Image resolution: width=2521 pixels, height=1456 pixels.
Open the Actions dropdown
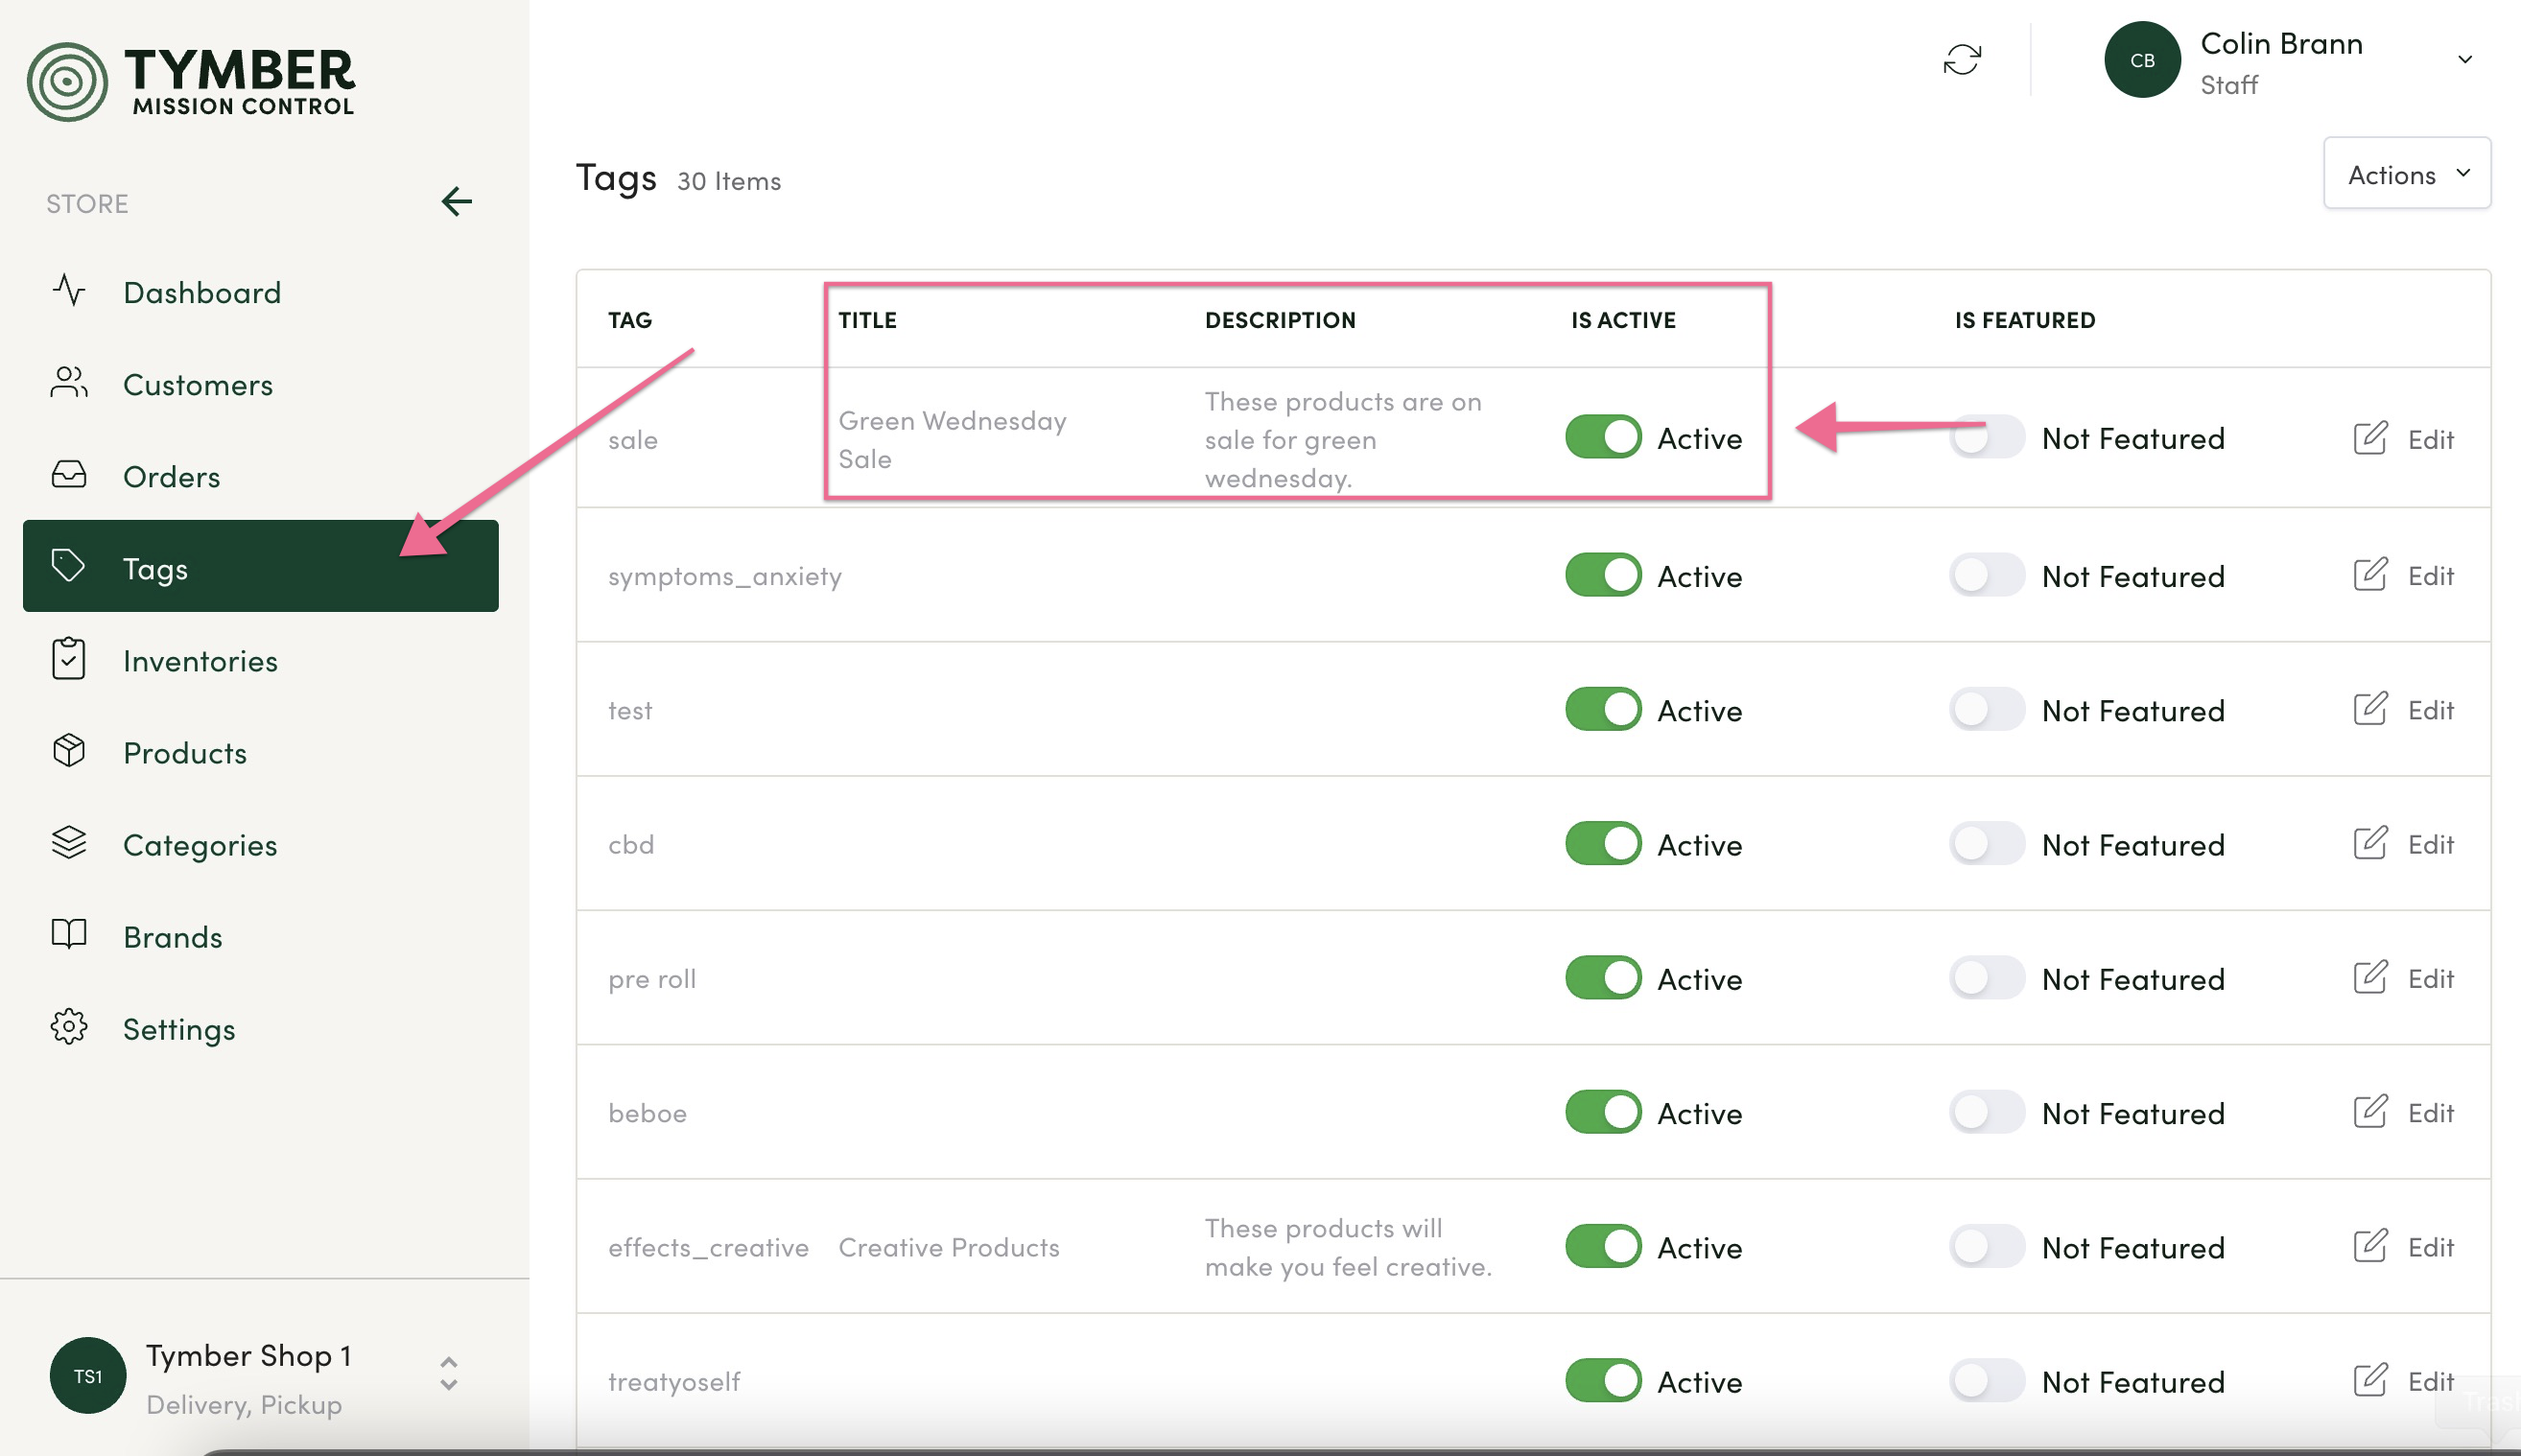pos(2406,173)
